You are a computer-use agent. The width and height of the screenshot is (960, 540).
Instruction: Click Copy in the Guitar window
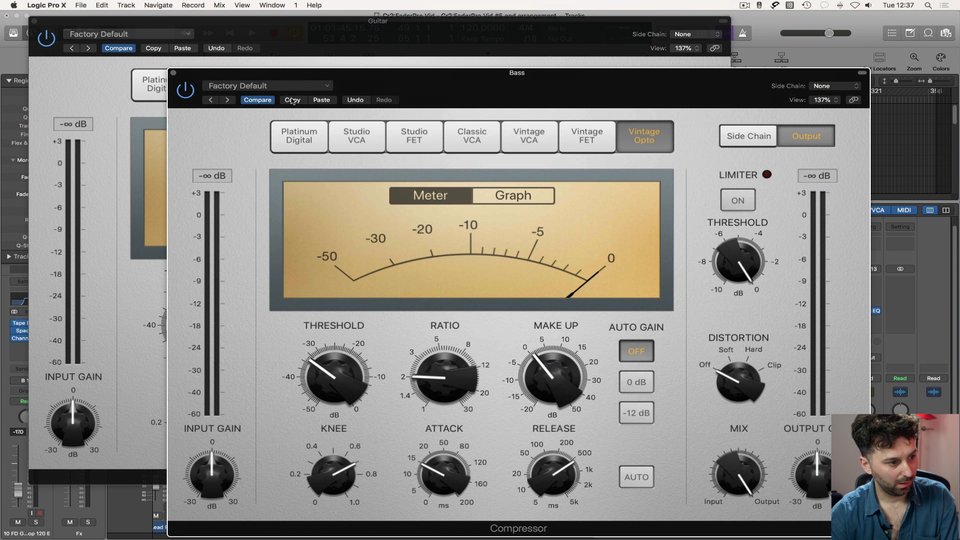(x=153, y=48)
